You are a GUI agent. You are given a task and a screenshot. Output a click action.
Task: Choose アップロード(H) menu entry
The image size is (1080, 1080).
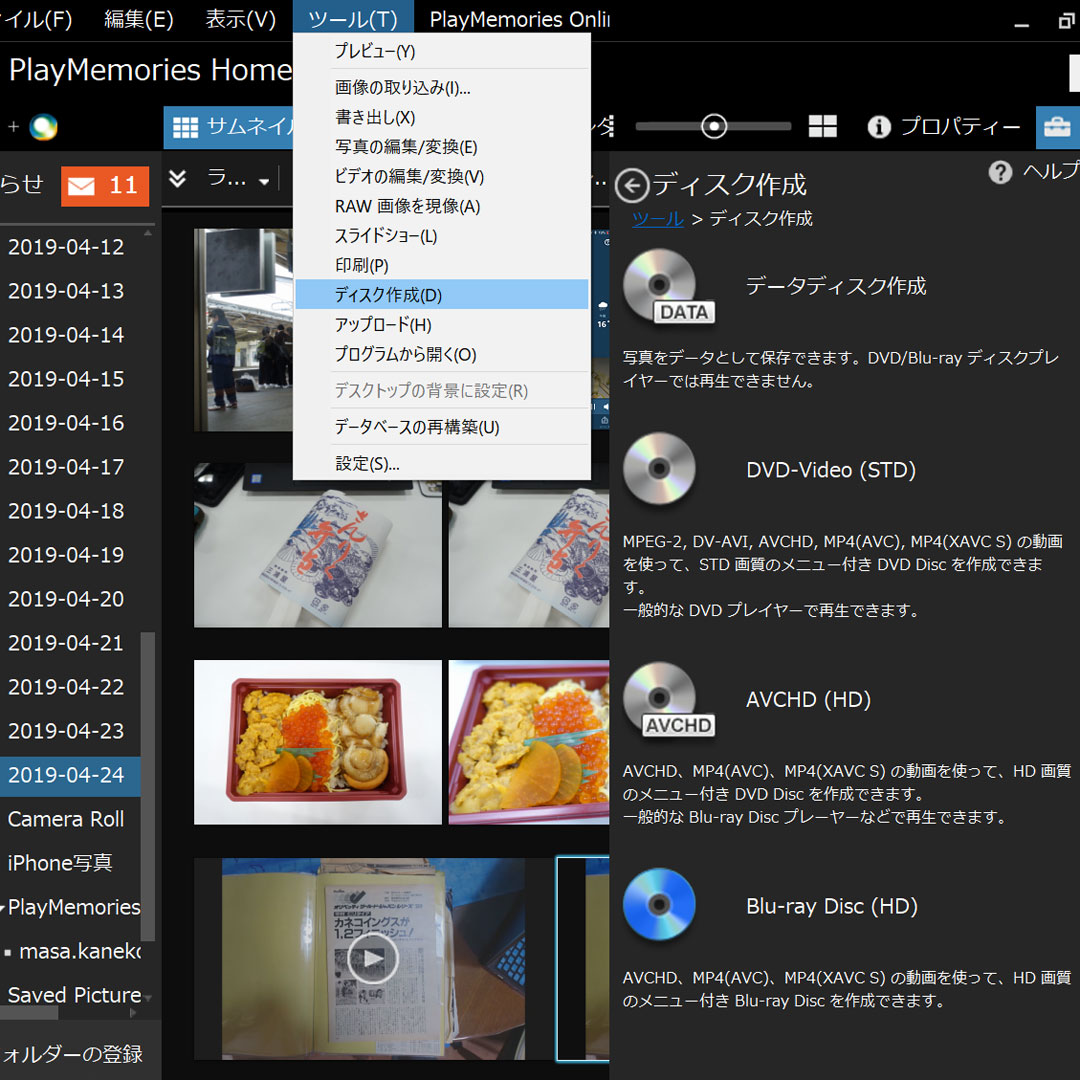pos(442,324)
